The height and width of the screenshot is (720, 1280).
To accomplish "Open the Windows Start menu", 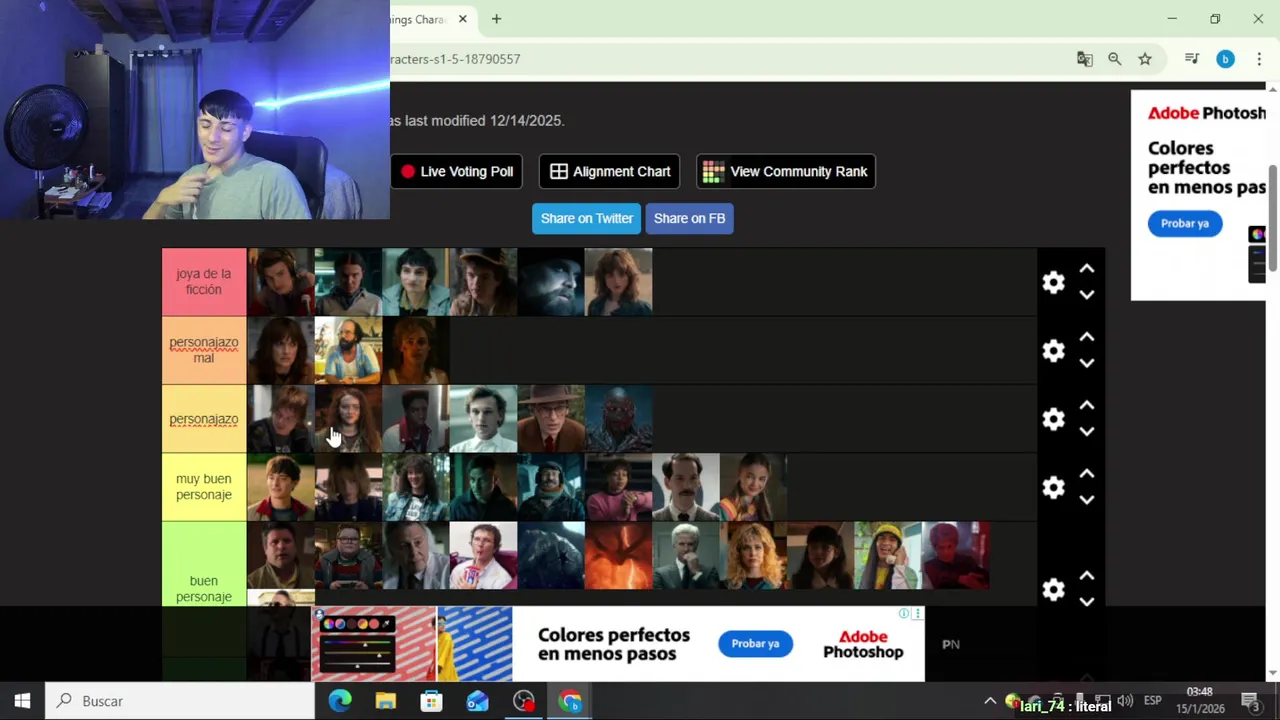I will pos(22,701).
